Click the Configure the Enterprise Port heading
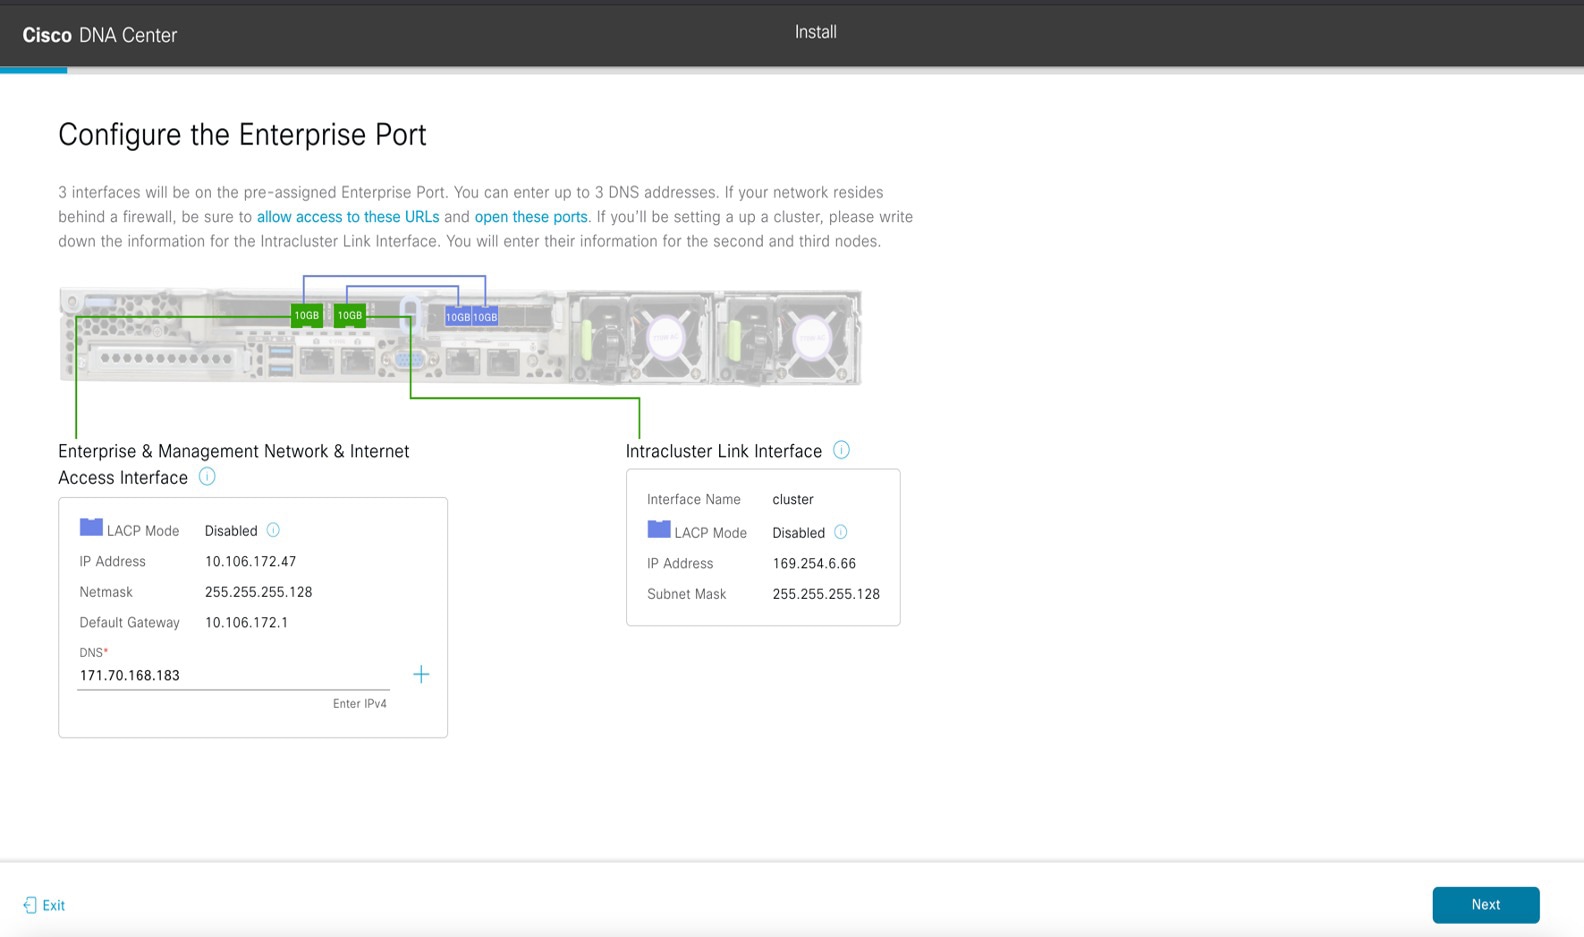Image resolution: width=1584 pixels, height=937 pixels. [242, 135]
